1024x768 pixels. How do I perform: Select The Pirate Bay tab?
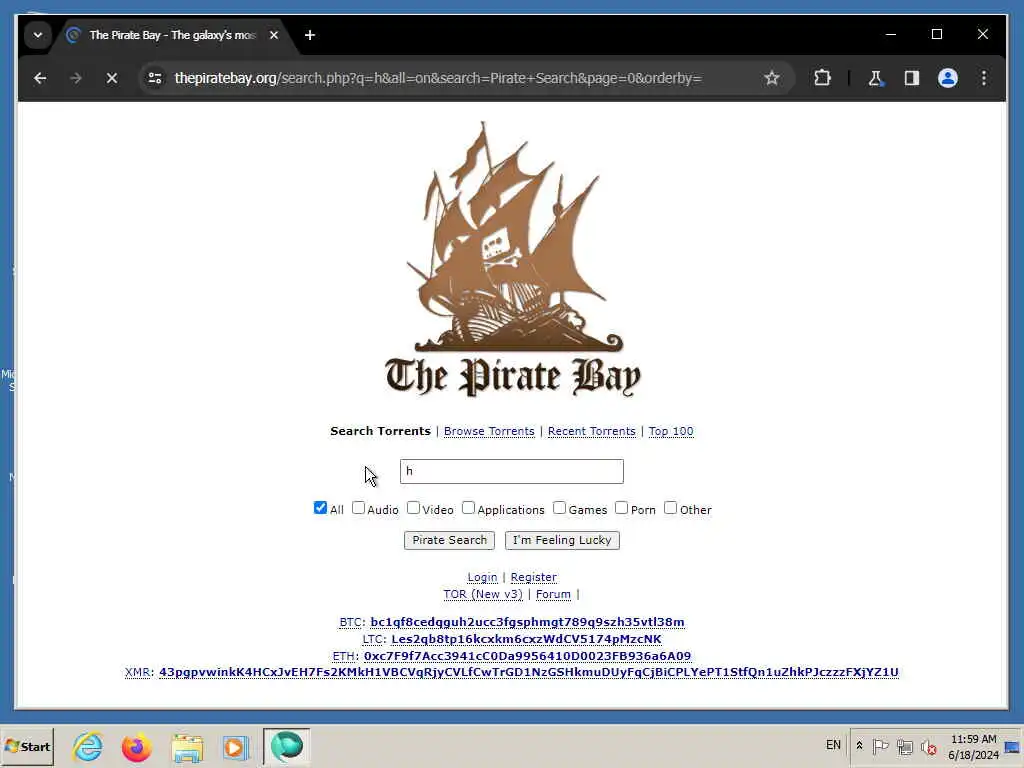pyautogui.click(x=173, y=35)
